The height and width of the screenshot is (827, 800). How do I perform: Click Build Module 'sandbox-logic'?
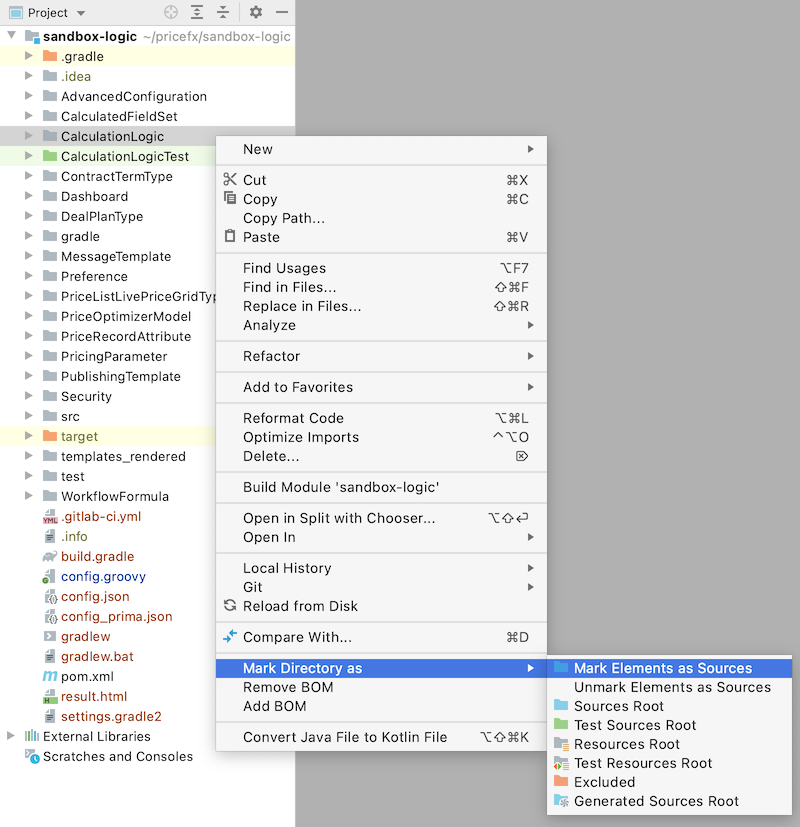click(341, 487)
